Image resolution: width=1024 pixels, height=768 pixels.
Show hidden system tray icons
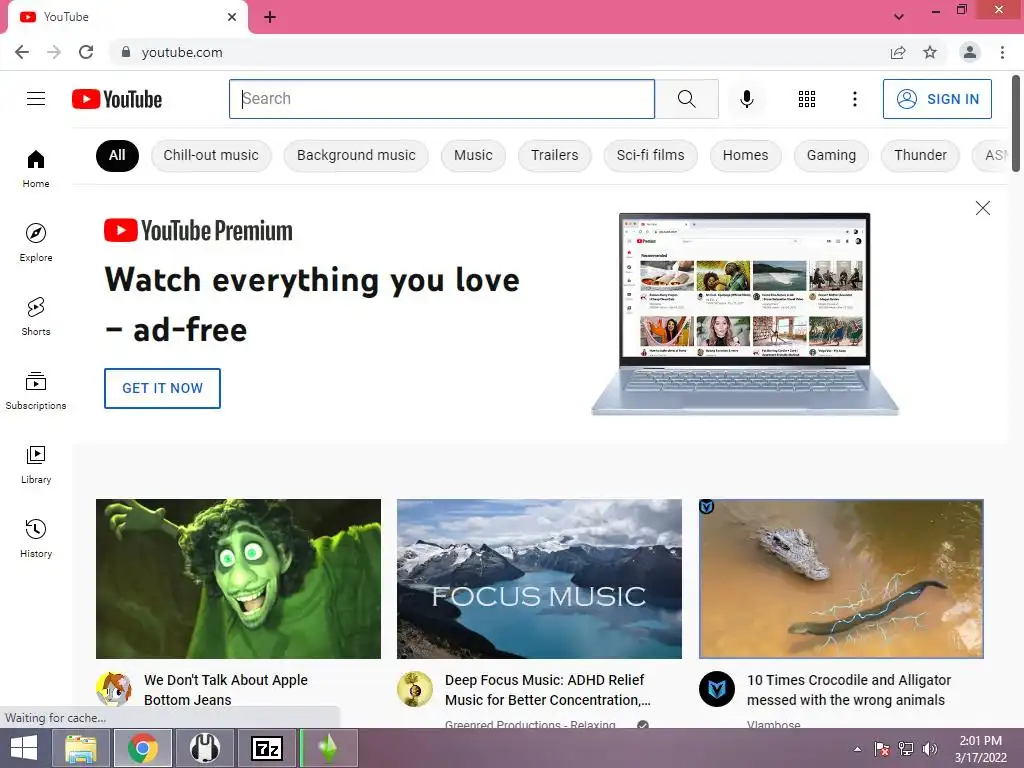[x=857, y=749]
